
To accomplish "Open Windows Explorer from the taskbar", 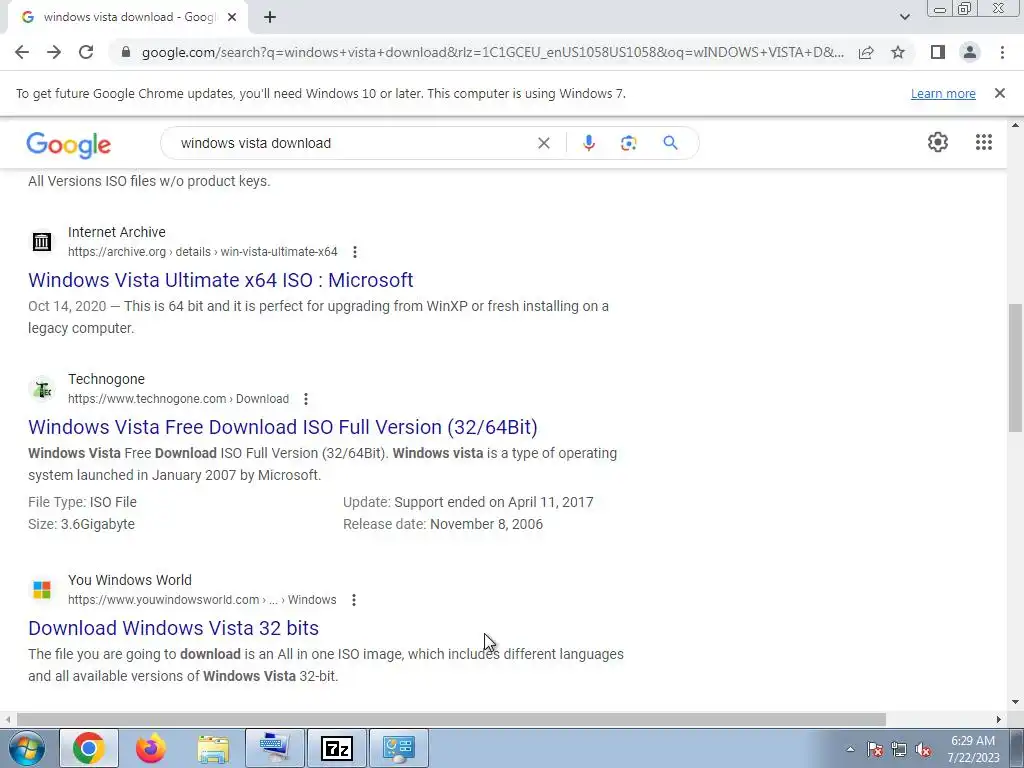I will 213,748.
